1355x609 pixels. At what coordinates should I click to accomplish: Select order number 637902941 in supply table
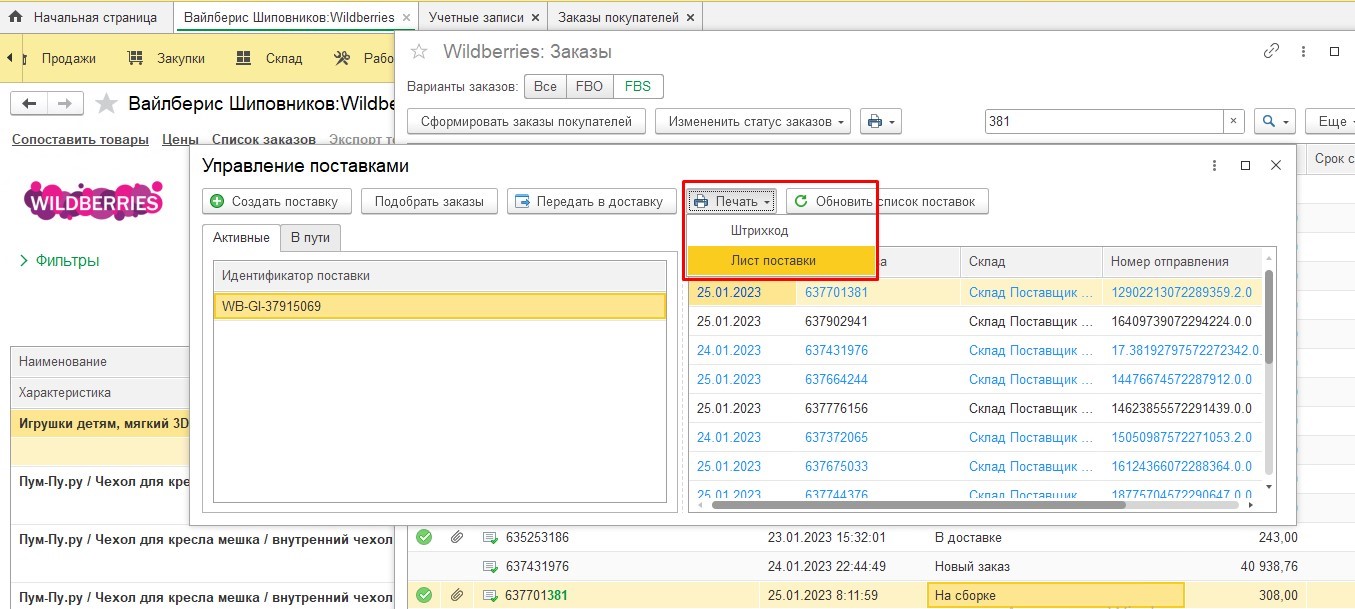click(836, 322)
